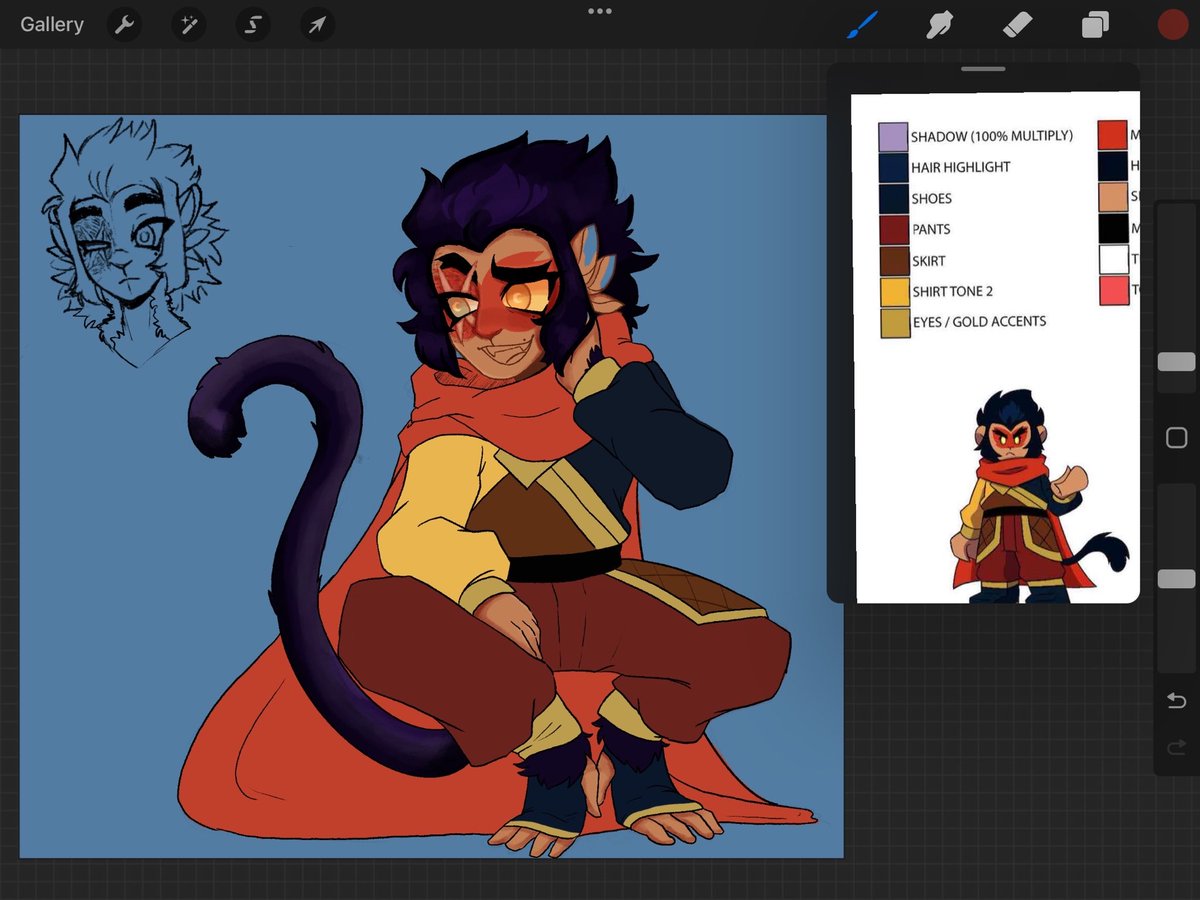Pick the white swatch in second column
Image resolution: width=1200 pixels, height=900 pixels.
tap(1113, 259)
